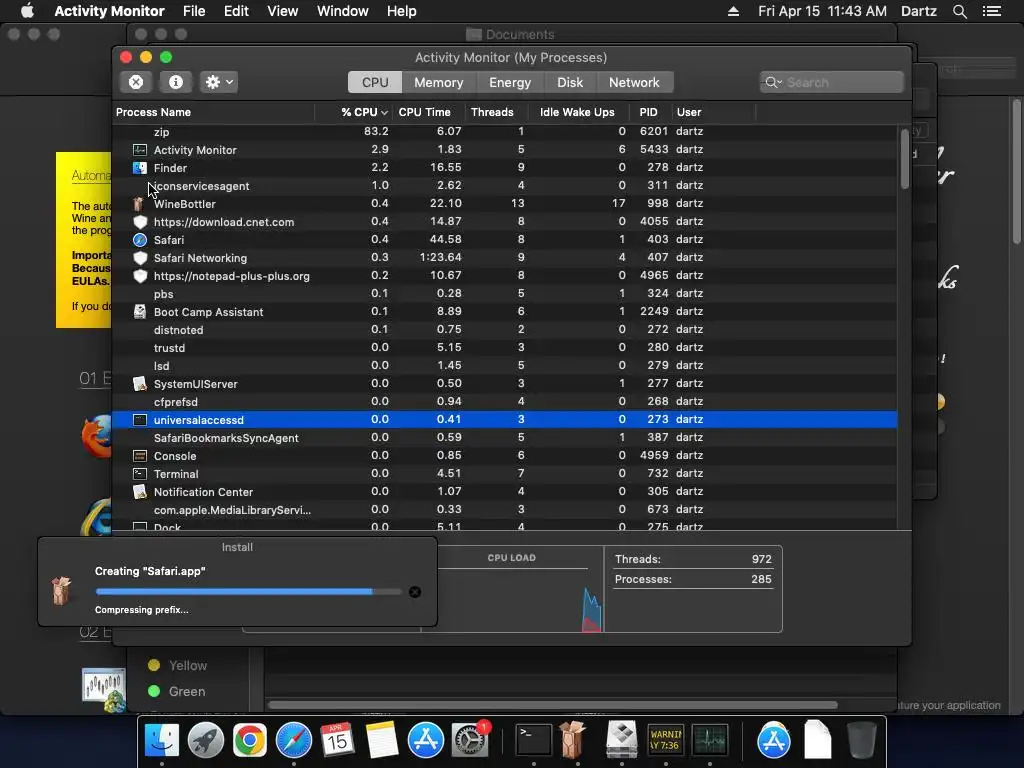Click the universalaccessd process icon
The height and width of the screenshot is (768, 1024).
click(140, 420)
